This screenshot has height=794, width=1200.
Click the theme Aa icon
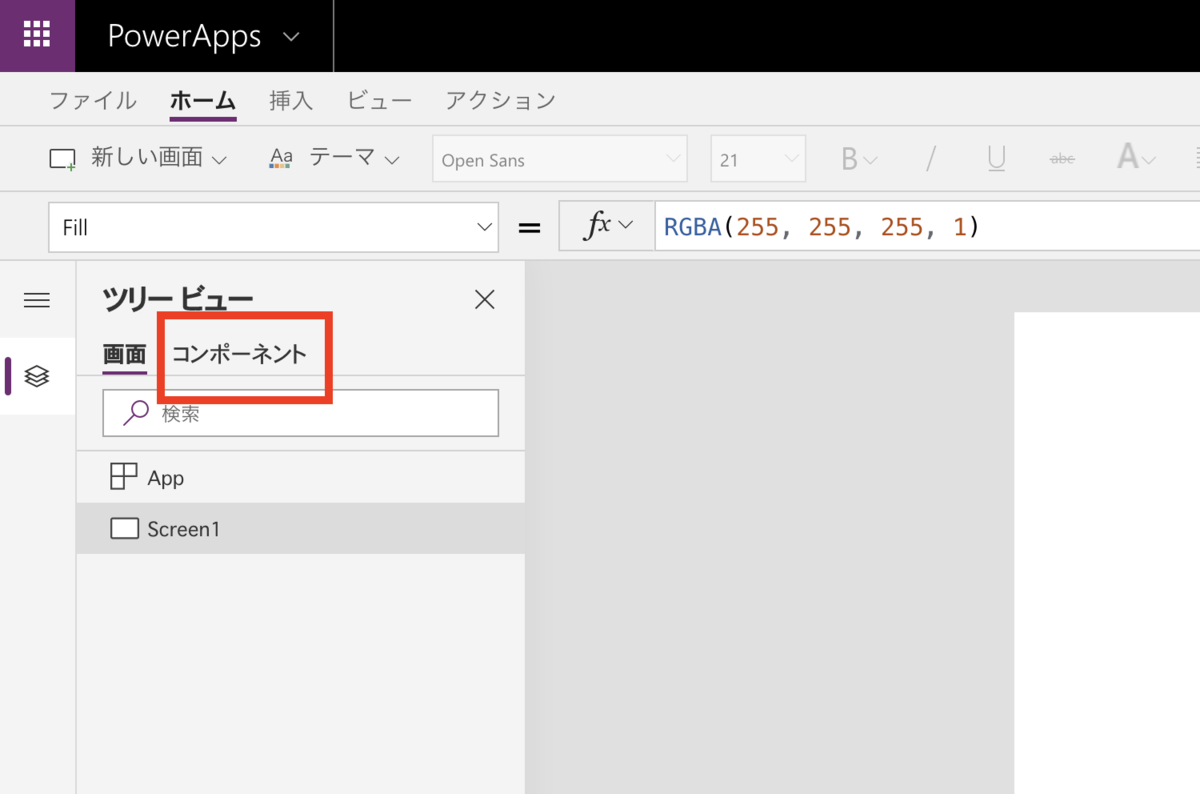(282, 158)
